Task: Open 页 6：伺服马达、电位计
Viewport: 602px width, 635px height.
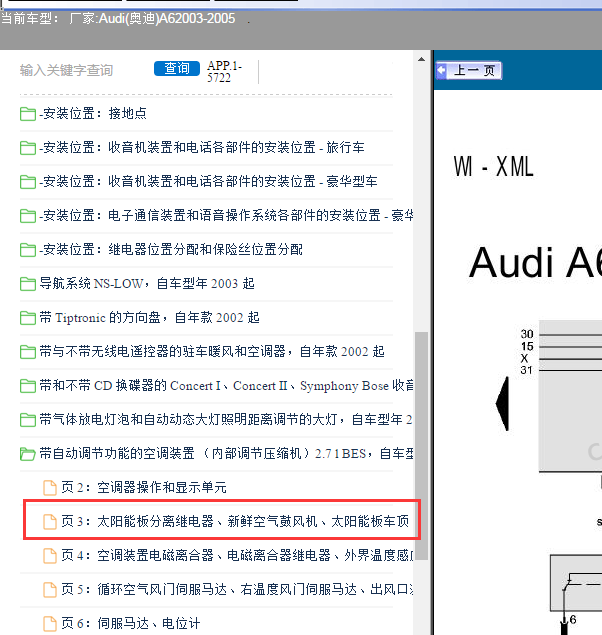Action: pyautogui.click(x=131, y=624)
